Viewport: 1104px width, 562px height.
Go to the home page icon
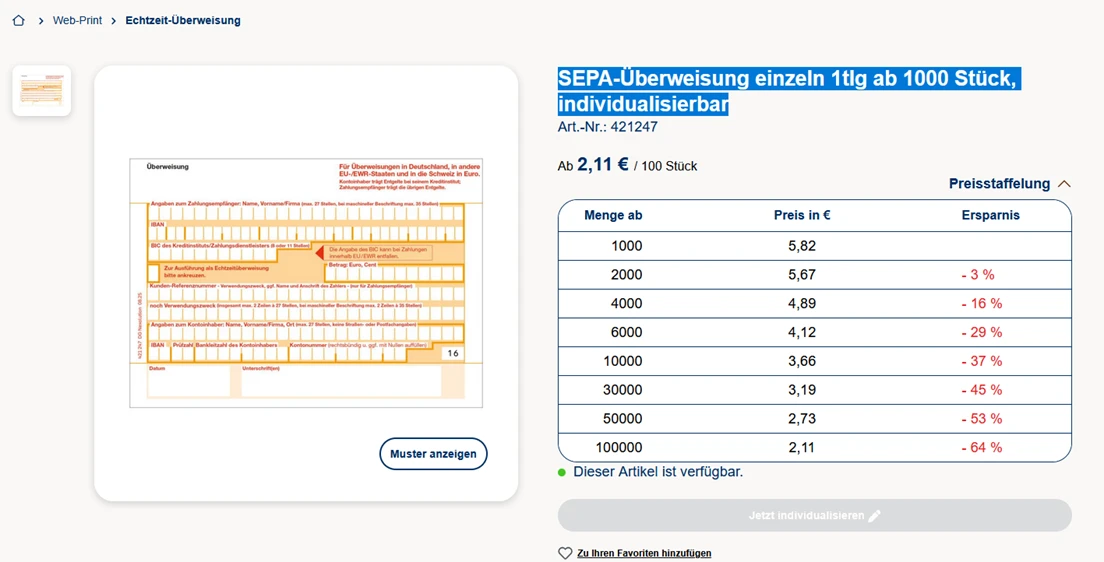click(18, 20)
